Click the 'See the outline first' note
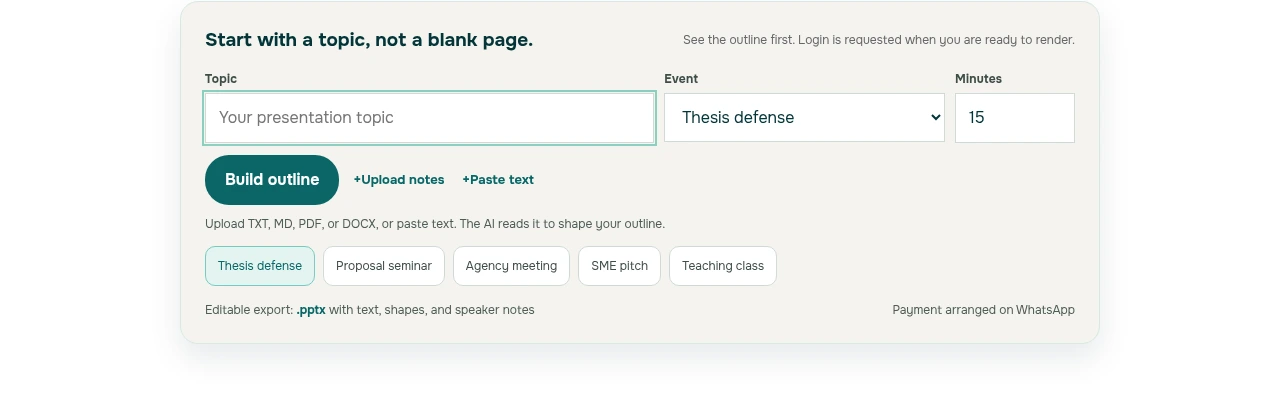Image resolution: width=1280 pixels, height=403 pixels. click(879, 40)
